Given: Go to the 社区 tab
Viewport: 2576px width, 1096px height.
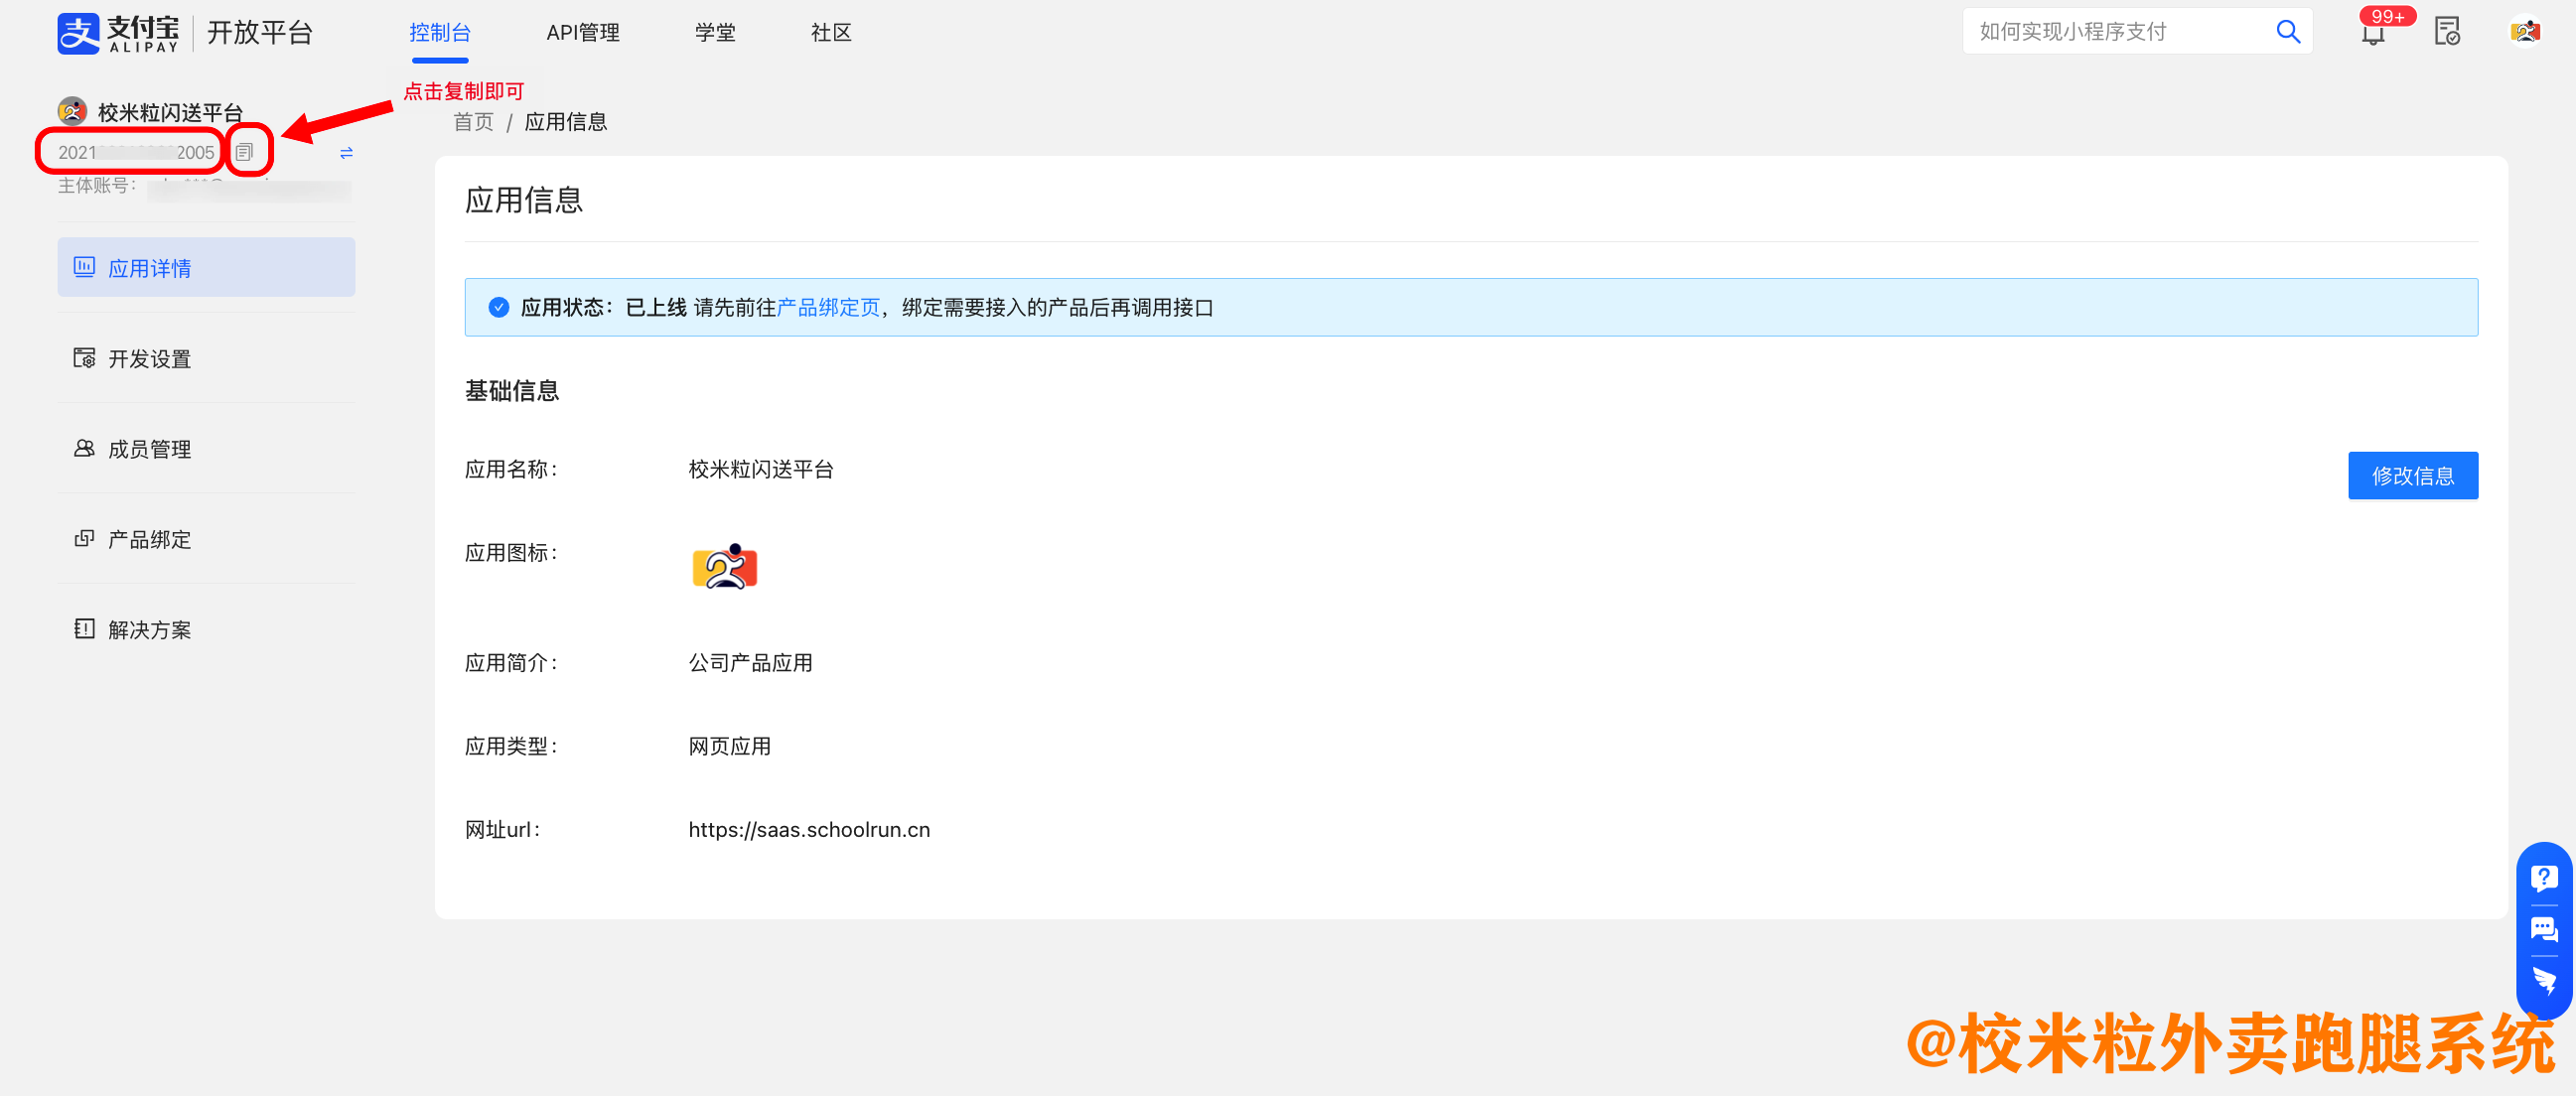Looking at the screenshot, I should [x=830, y=33].
